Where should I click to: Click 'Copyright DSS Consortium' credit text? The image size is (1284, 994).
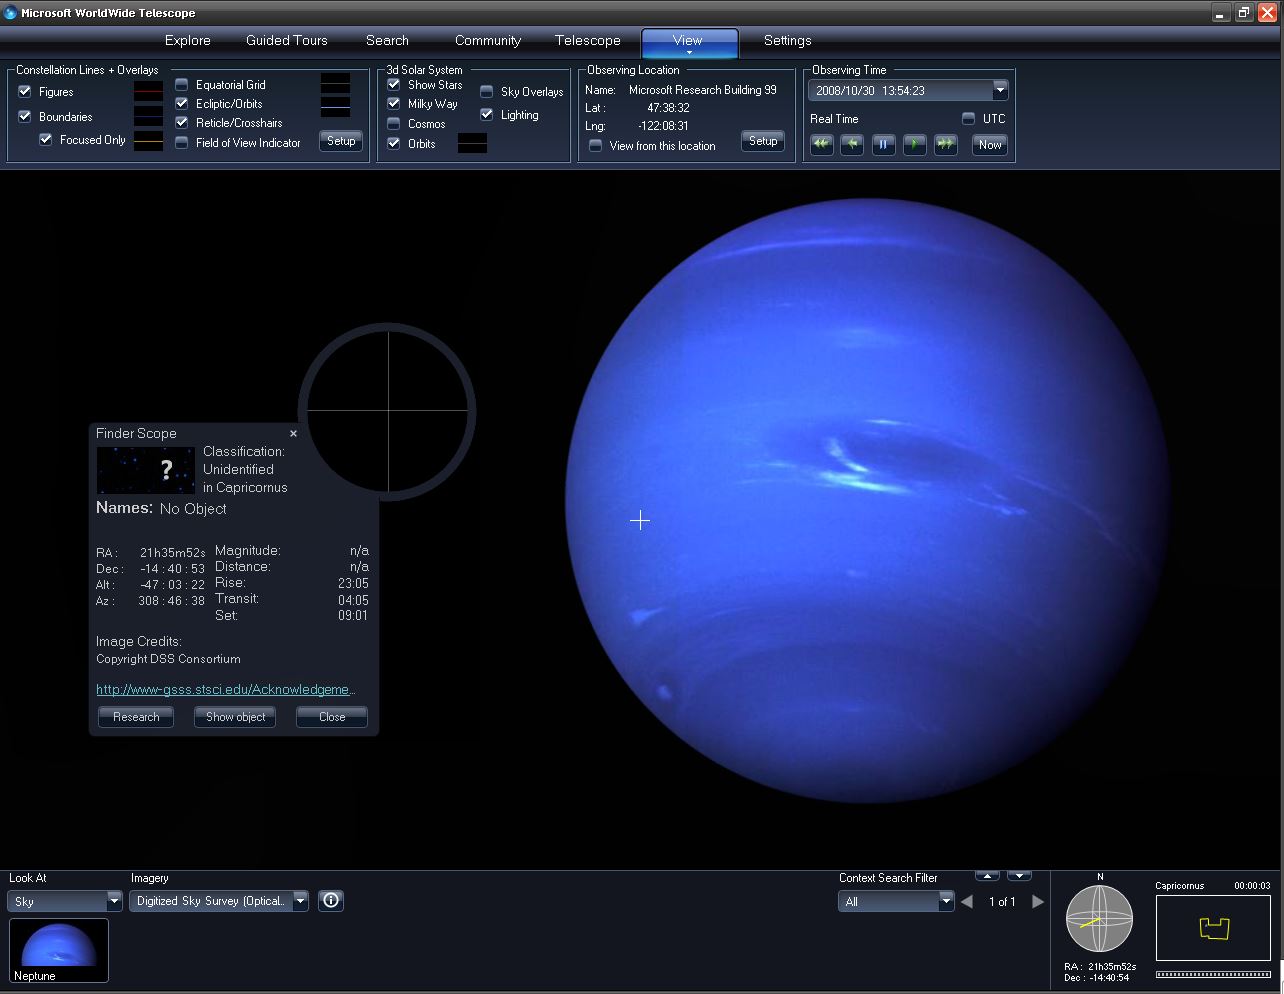click(168, 659)
